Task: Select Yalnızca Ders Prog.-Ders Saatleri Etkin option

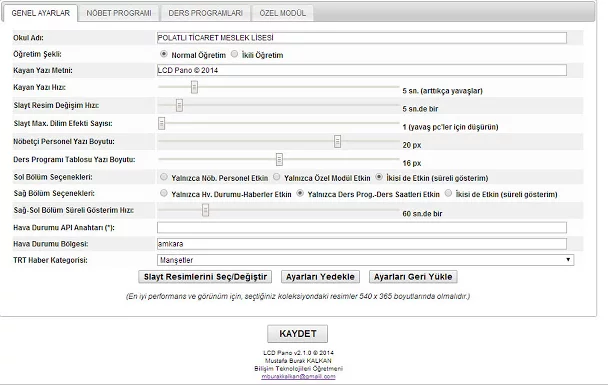Action: coord(300,193)
